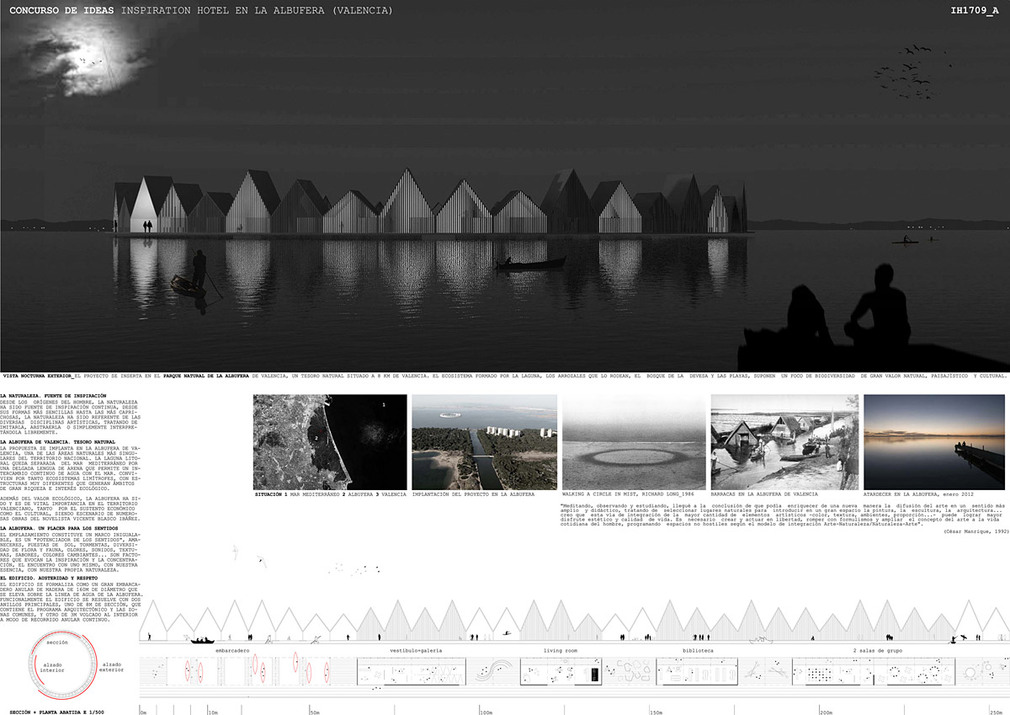Click the '2 salas de grupo' plan label
This screenshot has width=1010, height=715.
pyautogui.click(x=877, y=651)
